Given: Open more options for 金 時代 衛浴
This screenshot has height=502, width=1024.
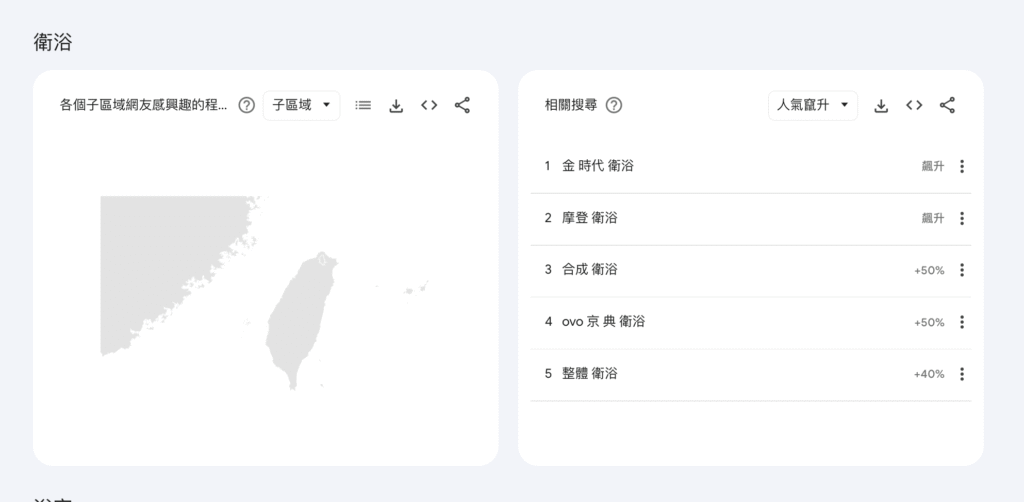Looking at the screenshot, I should pos(961,166).
